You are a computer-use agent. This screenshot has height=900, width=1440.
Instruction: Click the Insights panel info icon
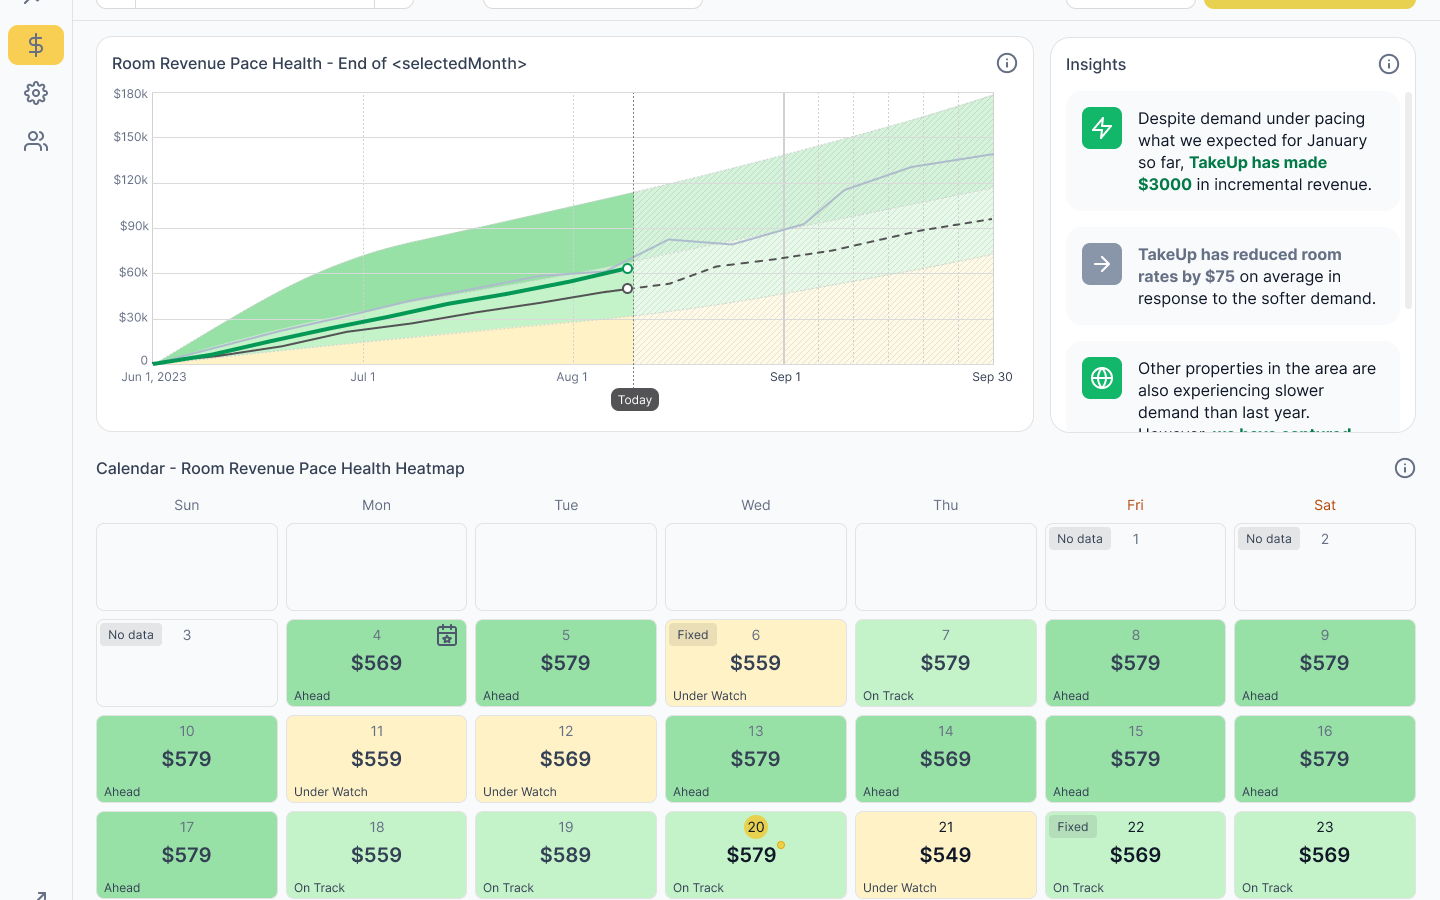point(1388,64)
